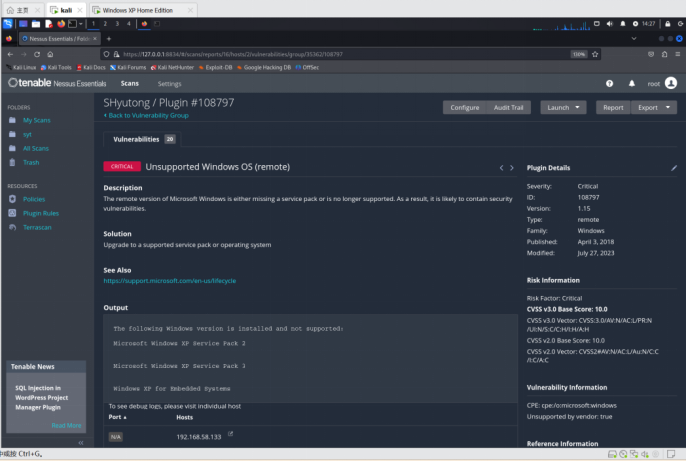
Task: Open the Google Hacking DB bookmark
Action: (264, 67)
